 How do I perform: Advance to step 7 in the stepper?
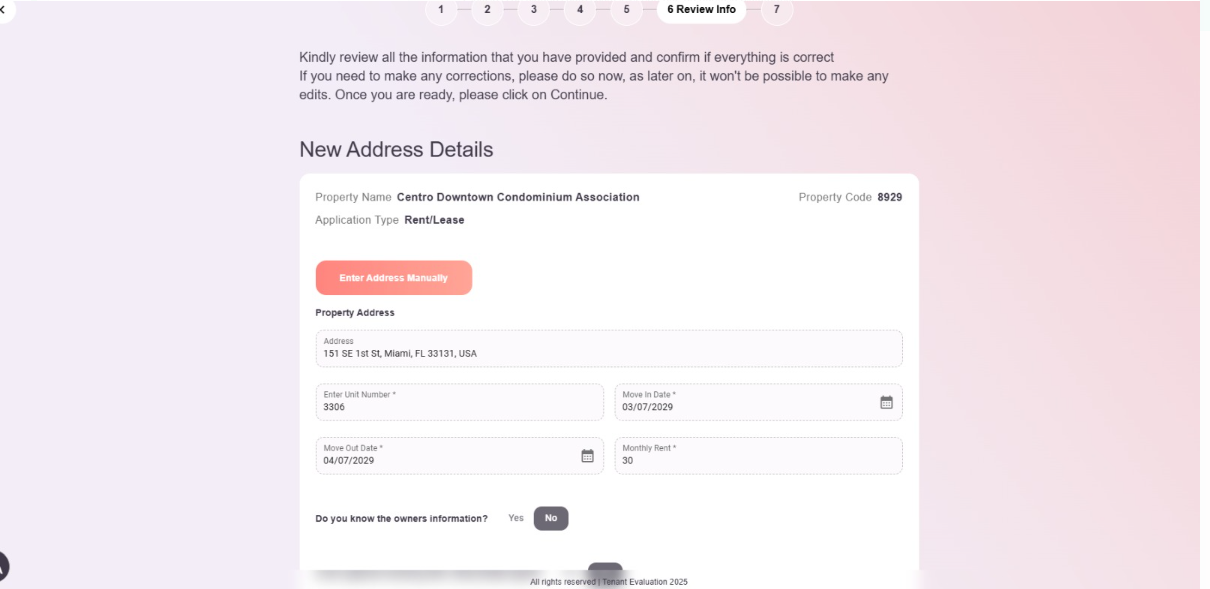777,10
